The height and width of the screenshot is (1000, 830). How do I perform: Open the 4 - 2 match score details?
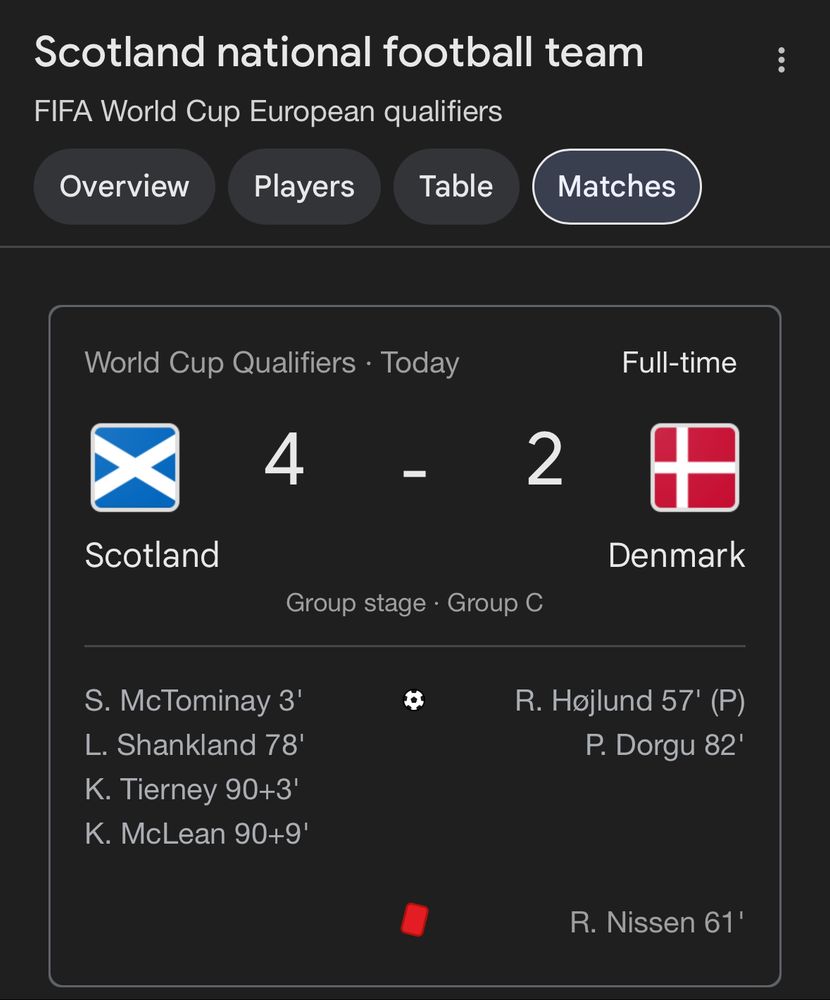415,460
